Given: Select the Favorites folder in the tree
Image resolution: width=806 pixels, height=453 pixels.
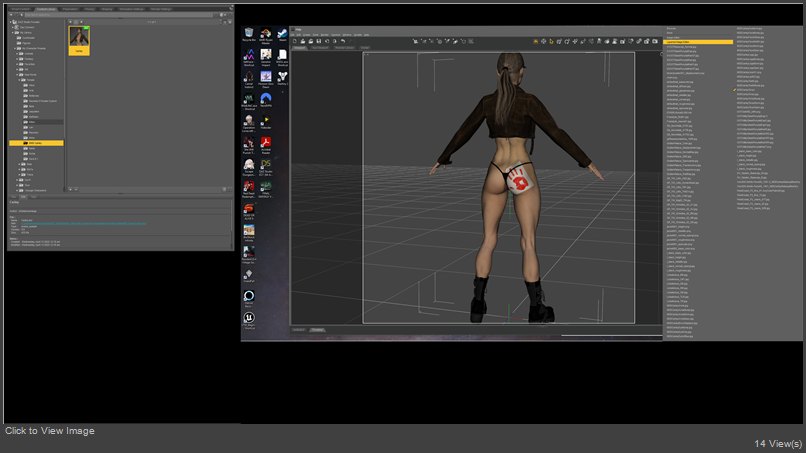Looking at the screenshot, I should (30, 64).
